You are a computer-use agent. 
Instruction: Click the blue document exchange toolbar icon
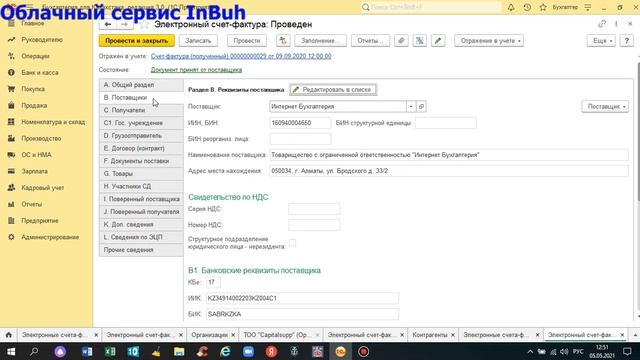point(420,40)
